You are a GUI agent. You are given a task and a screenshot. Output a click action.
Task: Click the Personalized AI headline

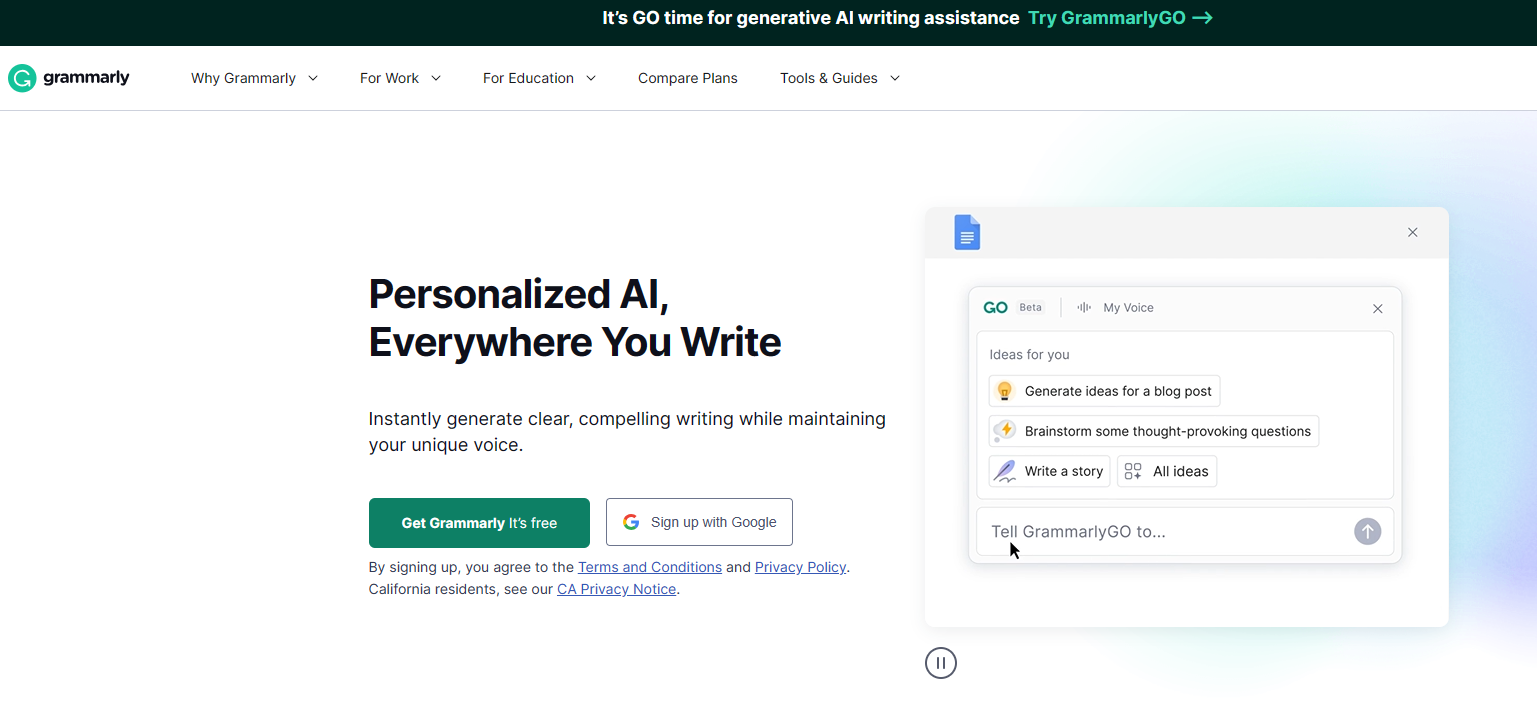(x=575, y=318)
